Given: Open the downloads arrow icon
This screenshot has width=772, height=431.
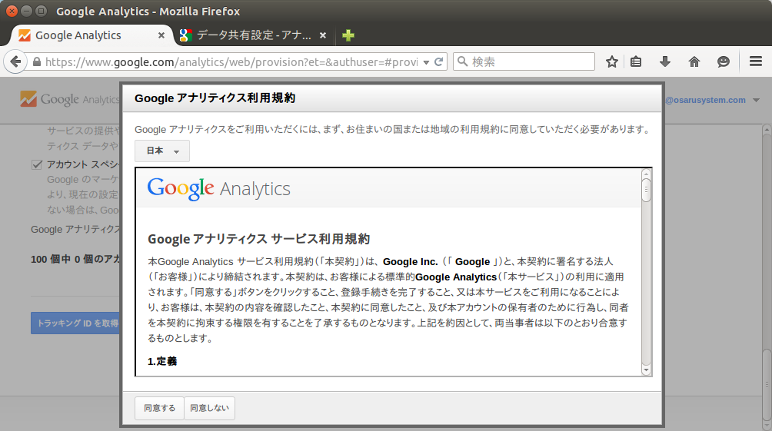Looking at the screenshot, I should [665, 62].
